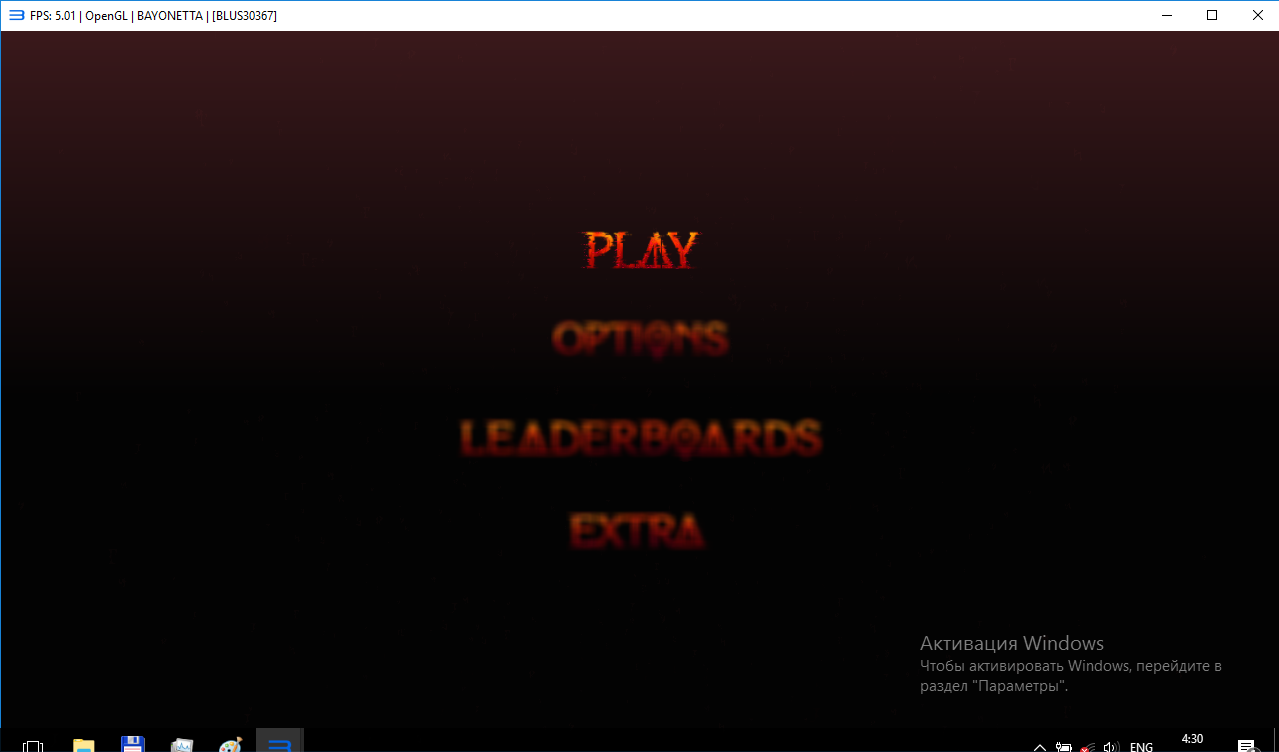Open the OPTIONS menu entry
This screenshot has height=752, width=1279.
tap(640, 339)
